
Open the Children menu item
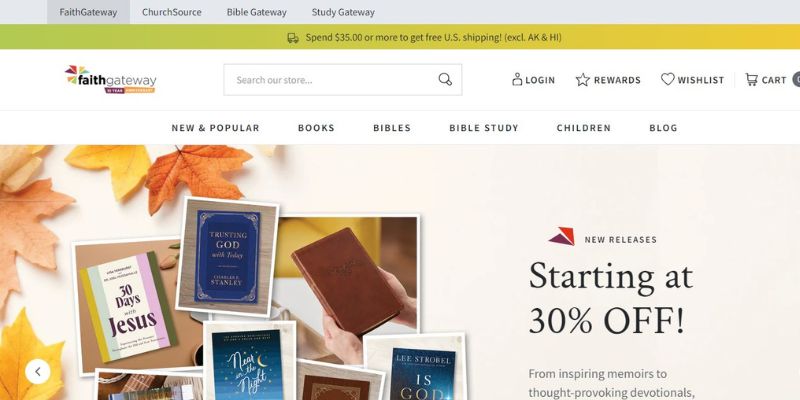(x=584, y=128)
